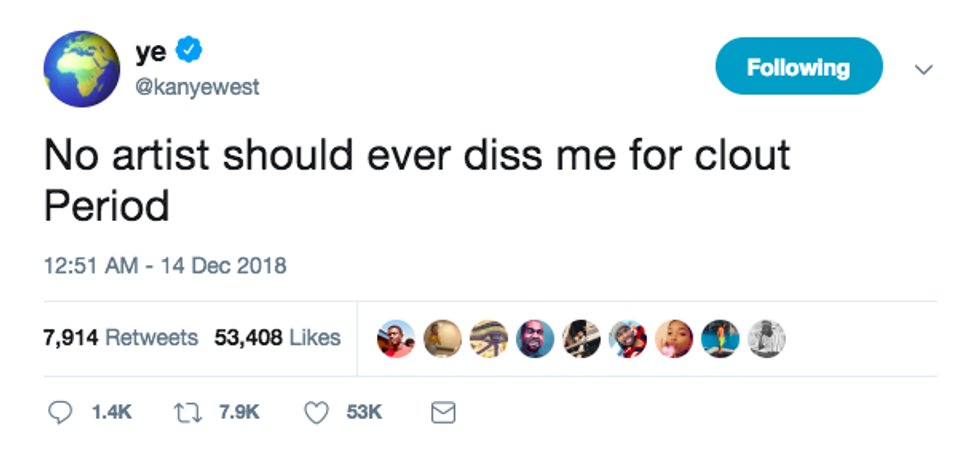This screenshot has height=463, width=980.
Task: Toggle the Following button to unfollow
Action: (x=798, y=67)
